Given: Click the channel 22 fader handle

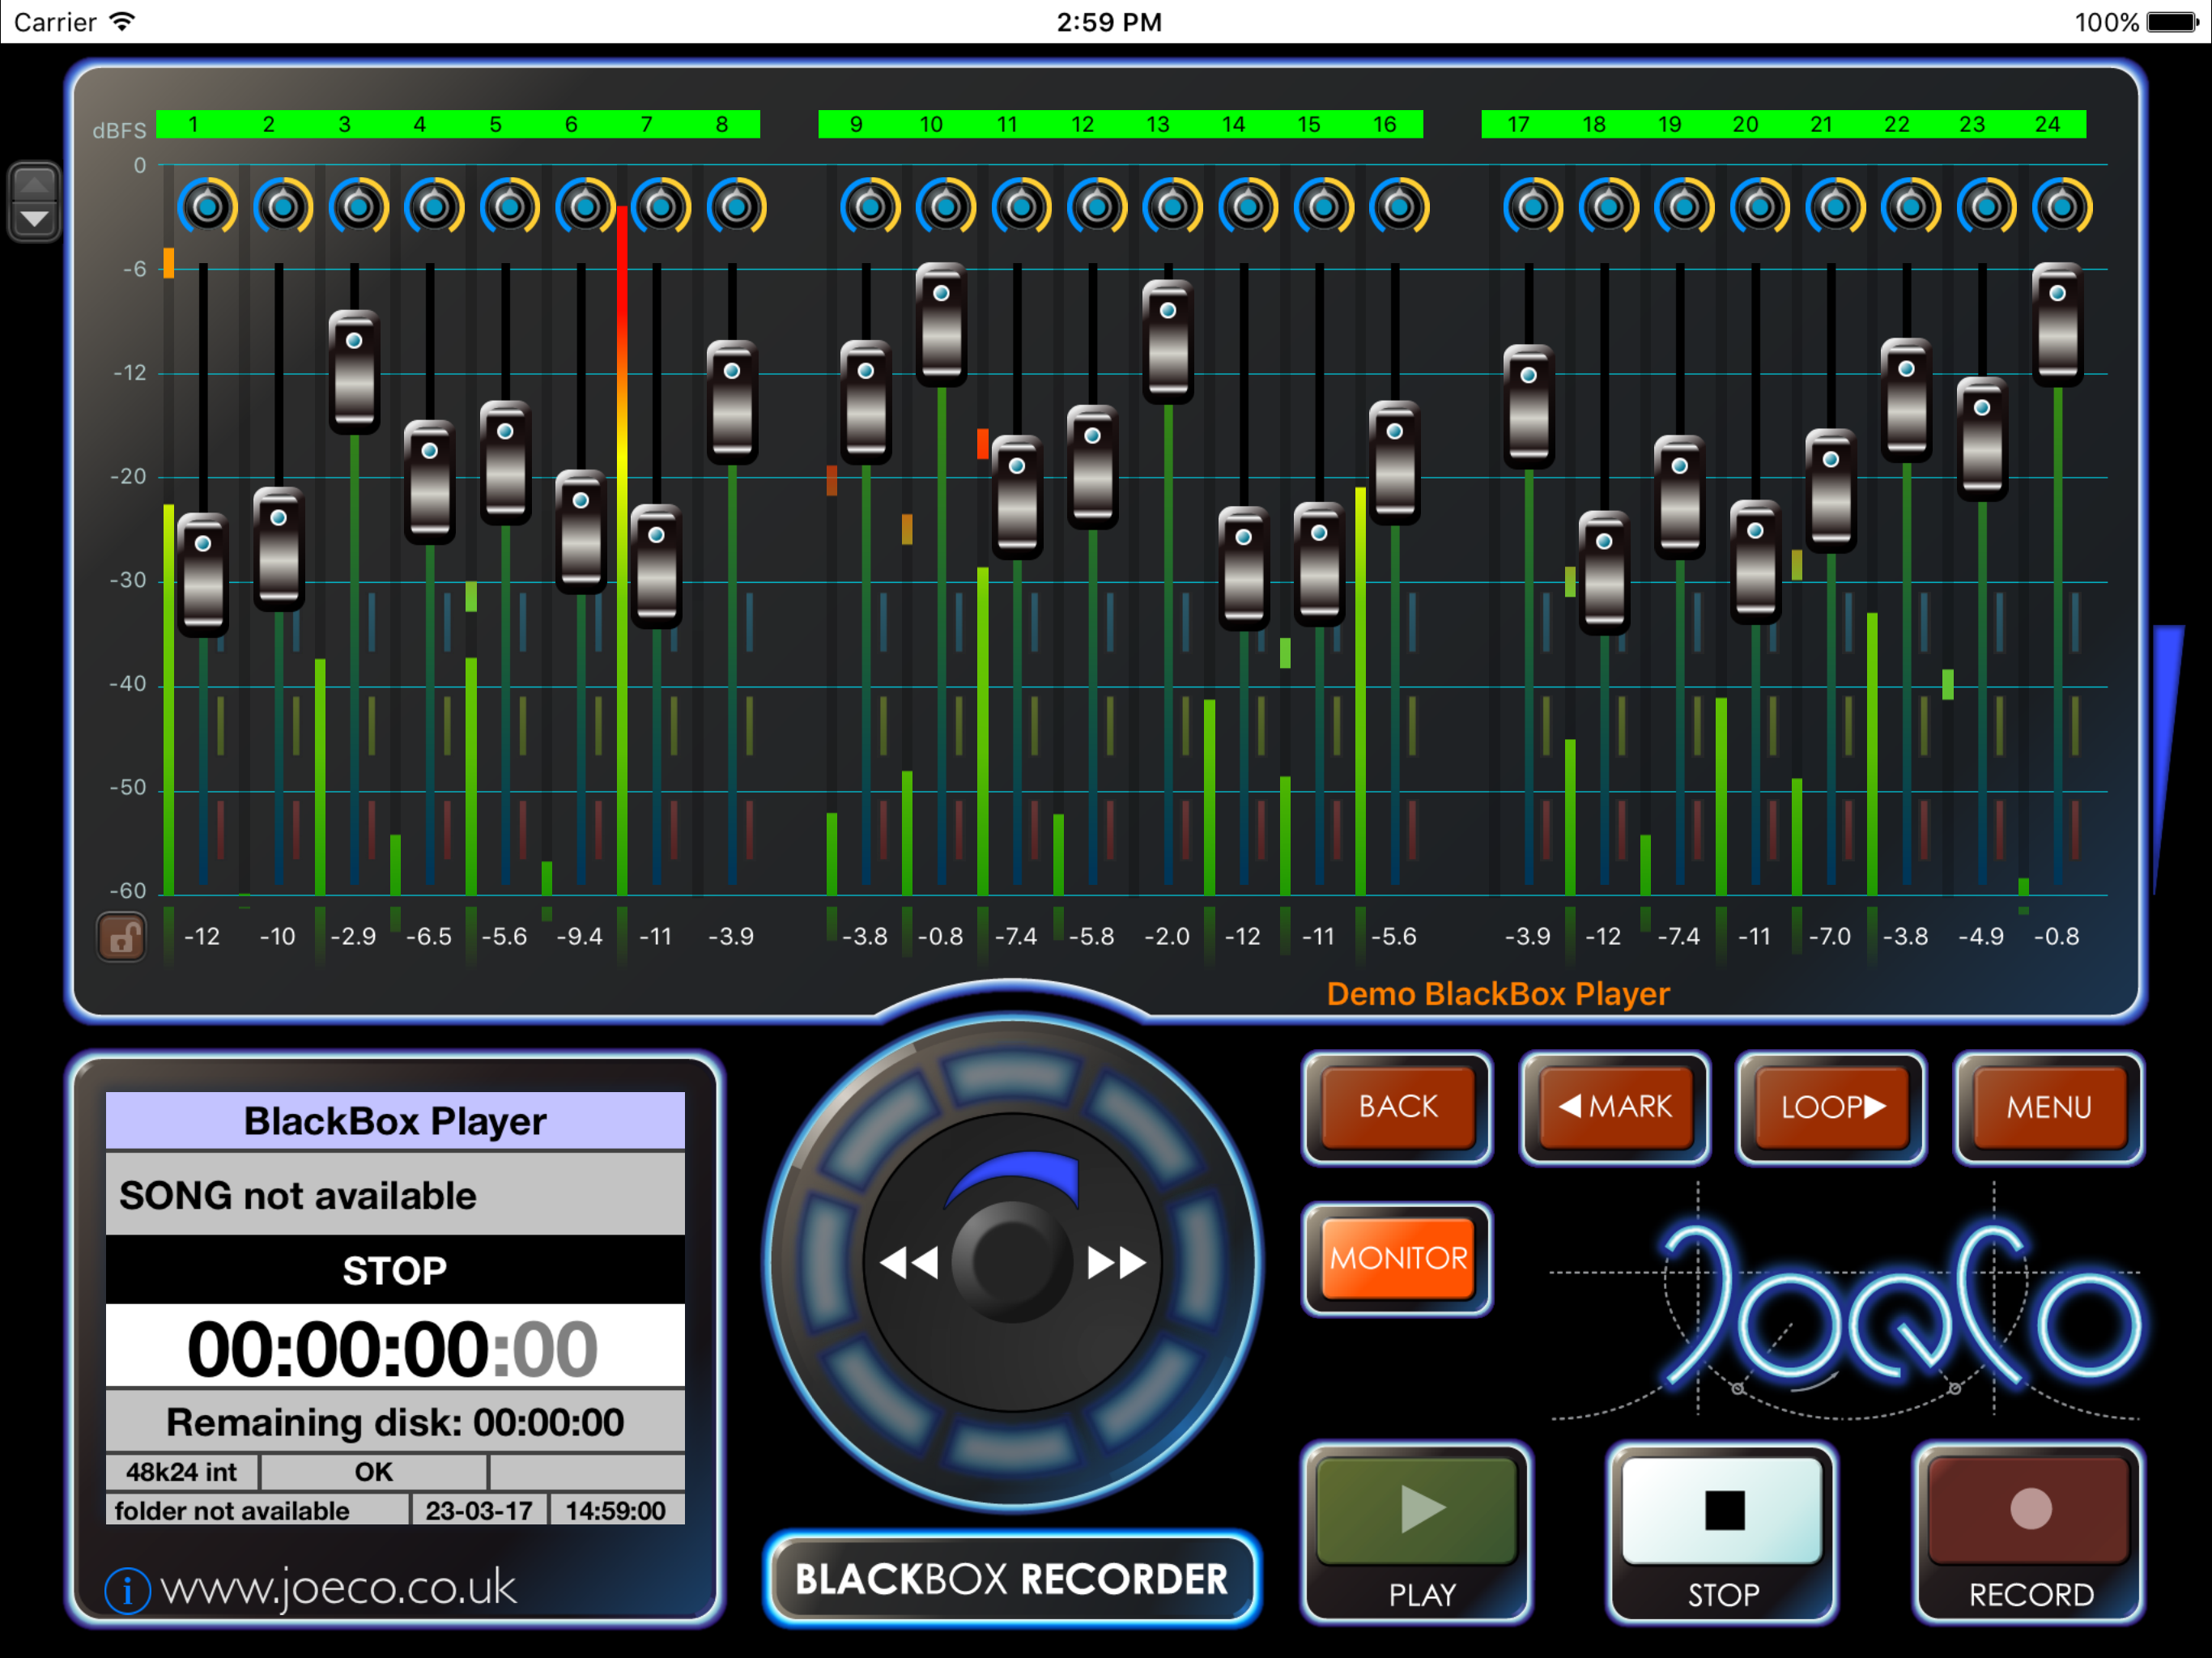Looking at the screenshot, I should pos(1906,400).
